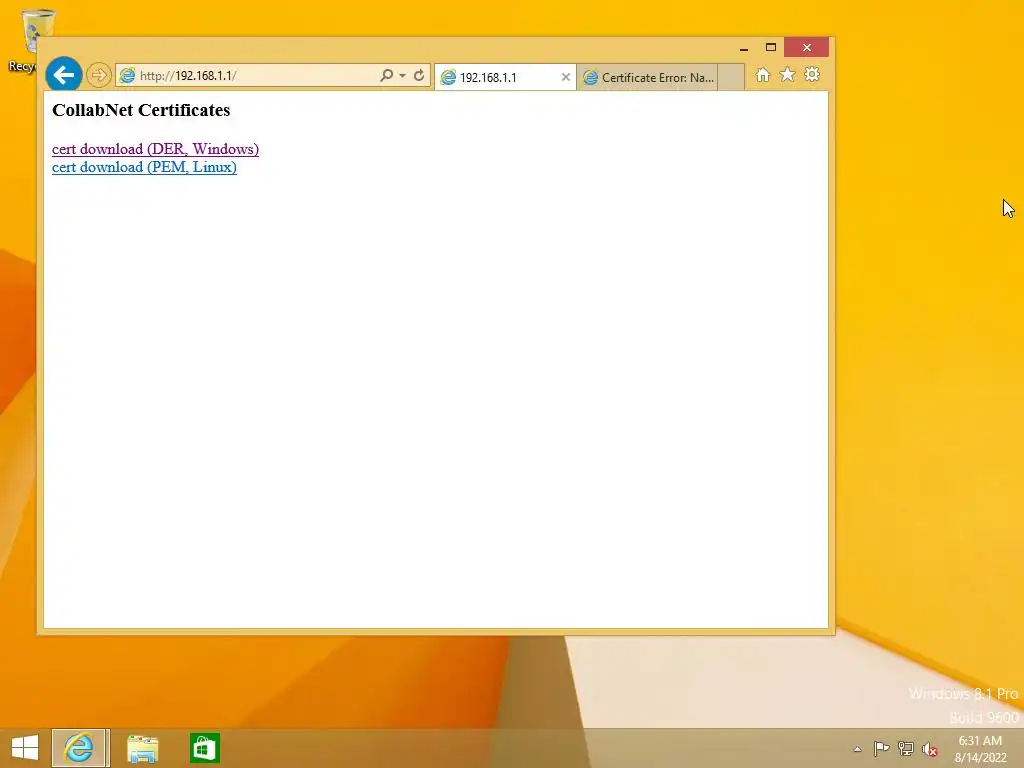The height and width of the screenshot is (768, 1024).
Task: Open Action Center flag icon
Action: (881, 748)
